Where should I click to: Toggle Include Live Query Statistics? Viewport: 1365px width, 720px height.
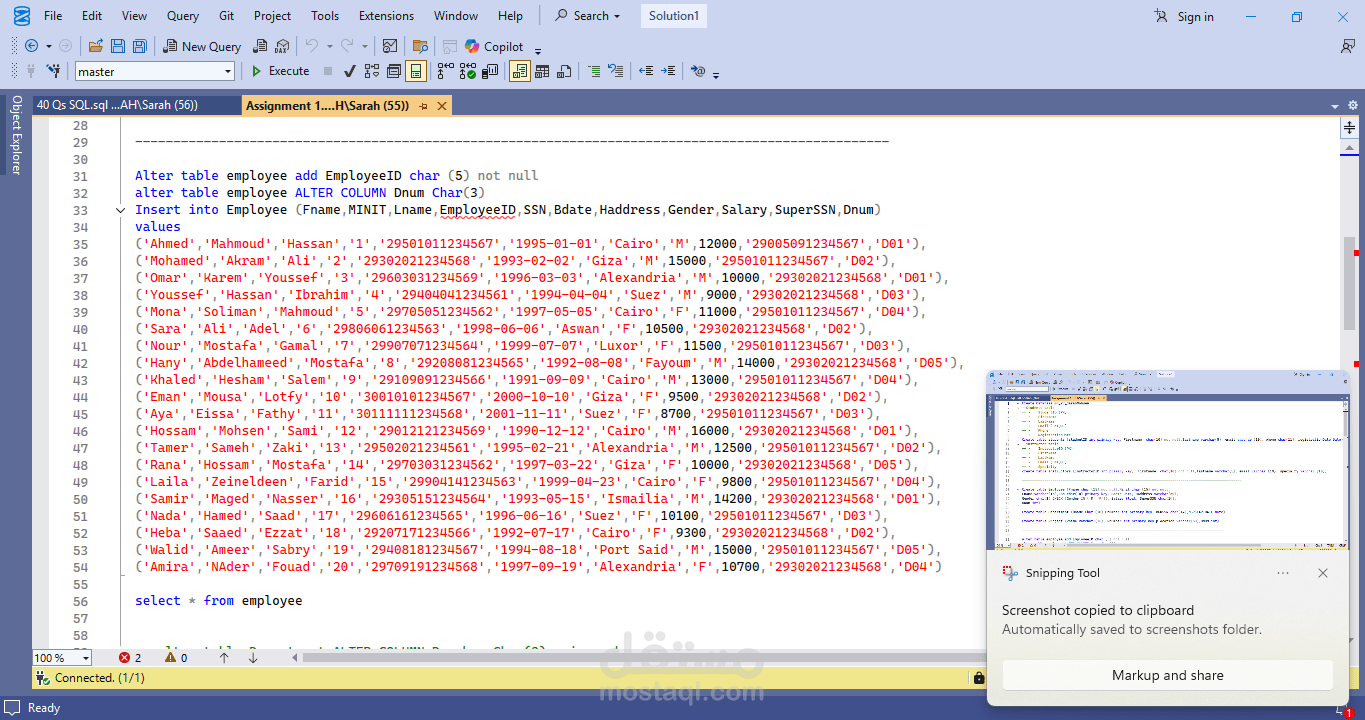point(467,71)
